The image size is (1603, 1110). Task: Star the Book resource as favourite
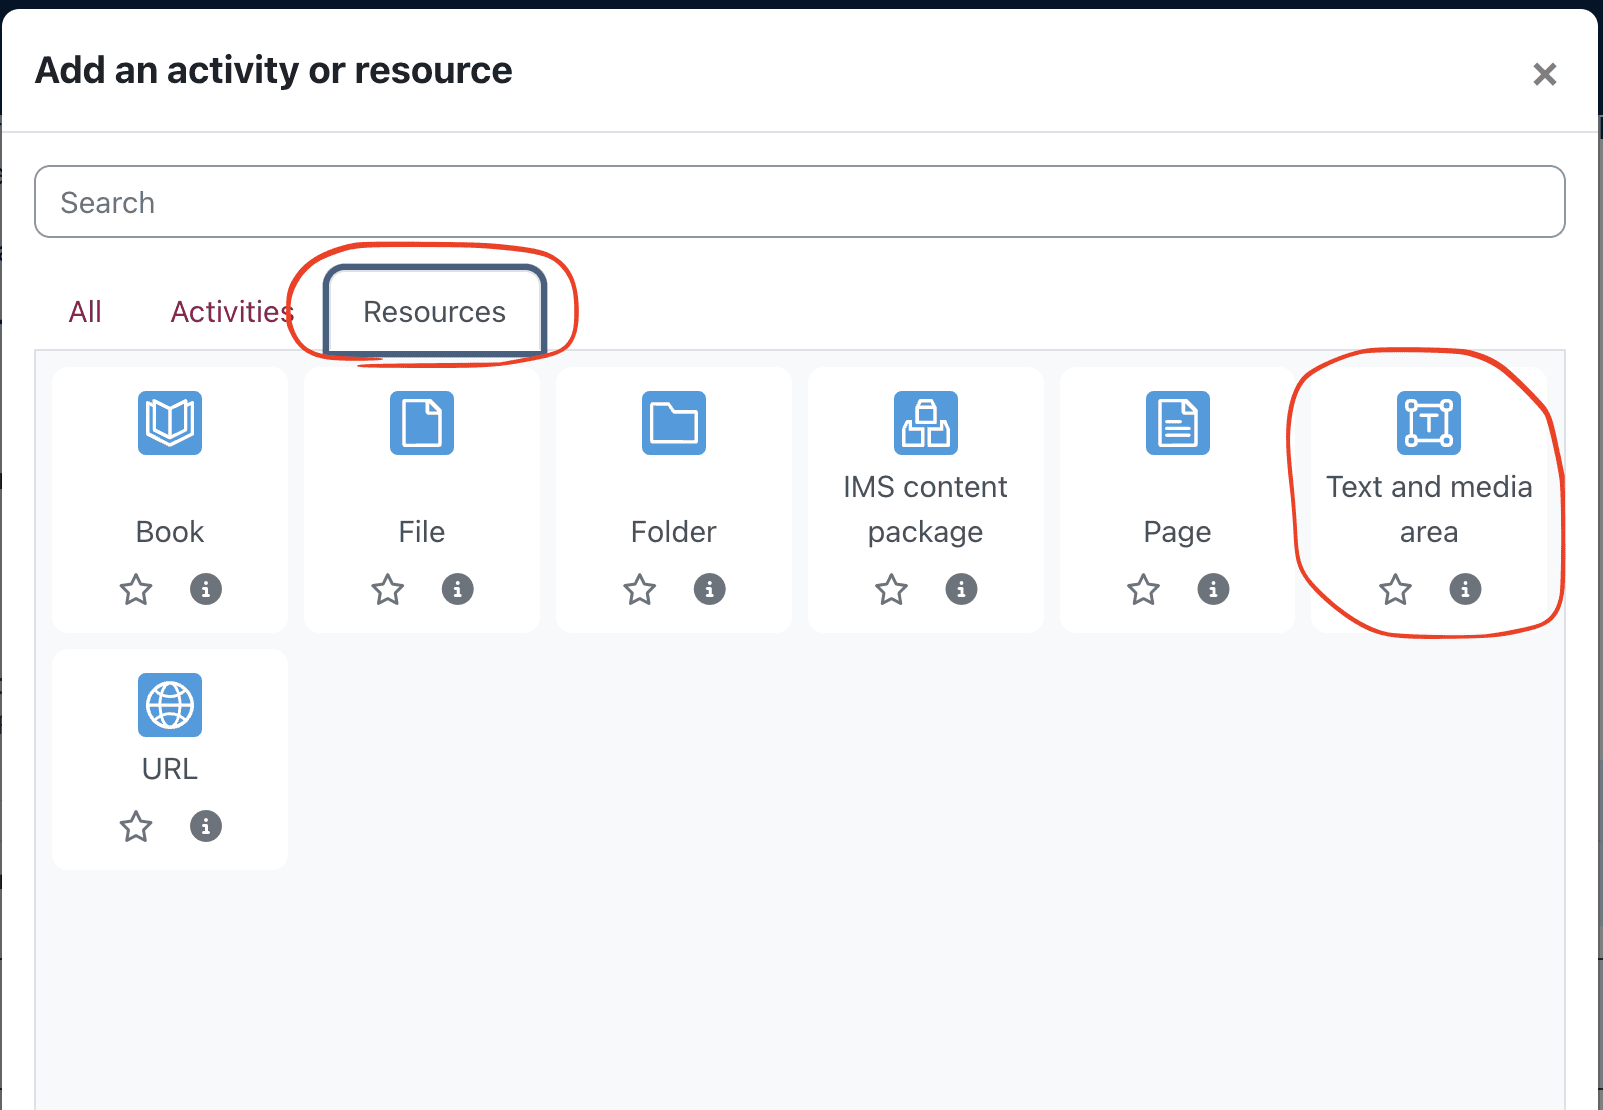tap(136, 590)
